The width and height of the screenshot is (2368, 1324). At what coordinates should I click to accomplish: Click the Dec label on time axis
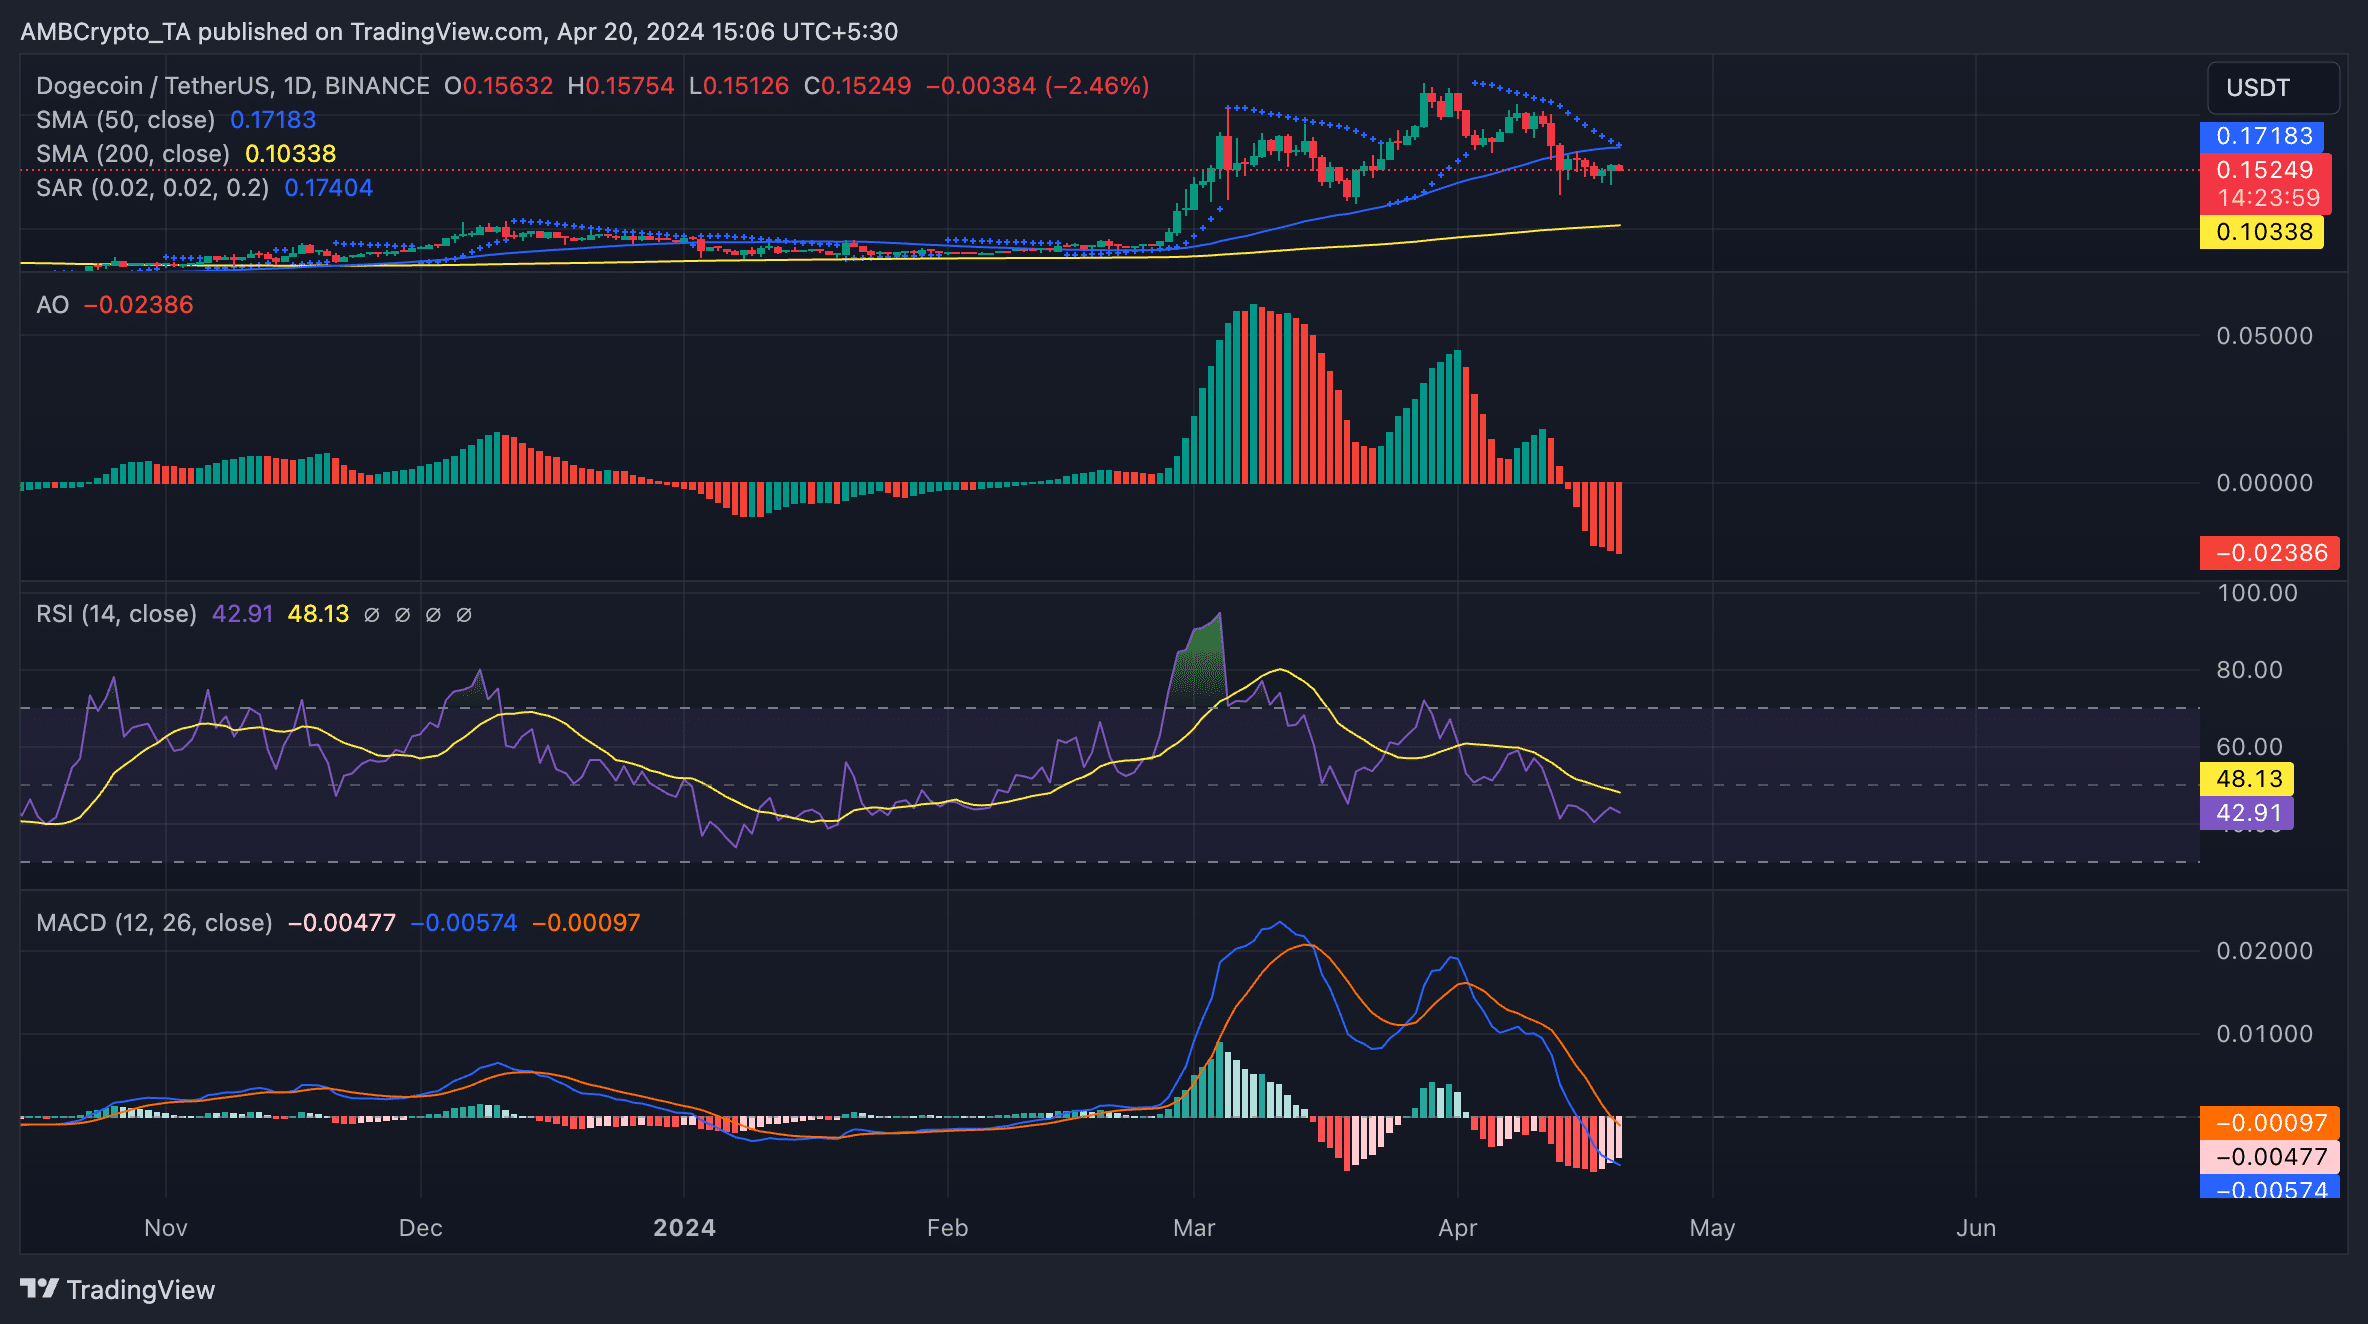(x=420, y=1228)
